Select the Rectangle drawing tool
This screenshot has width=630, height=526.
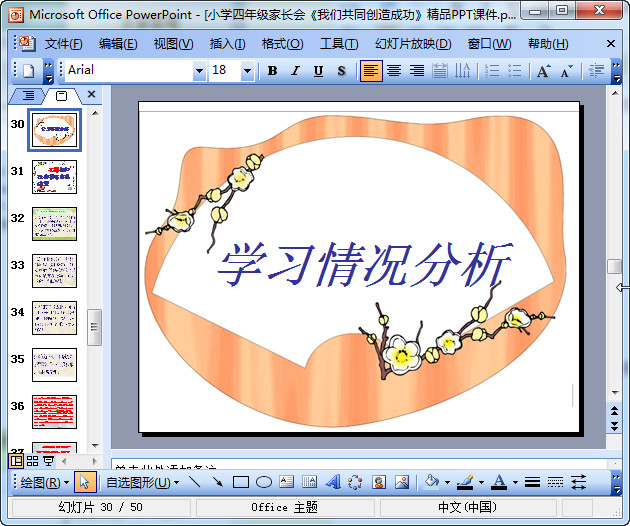(241, 482)
